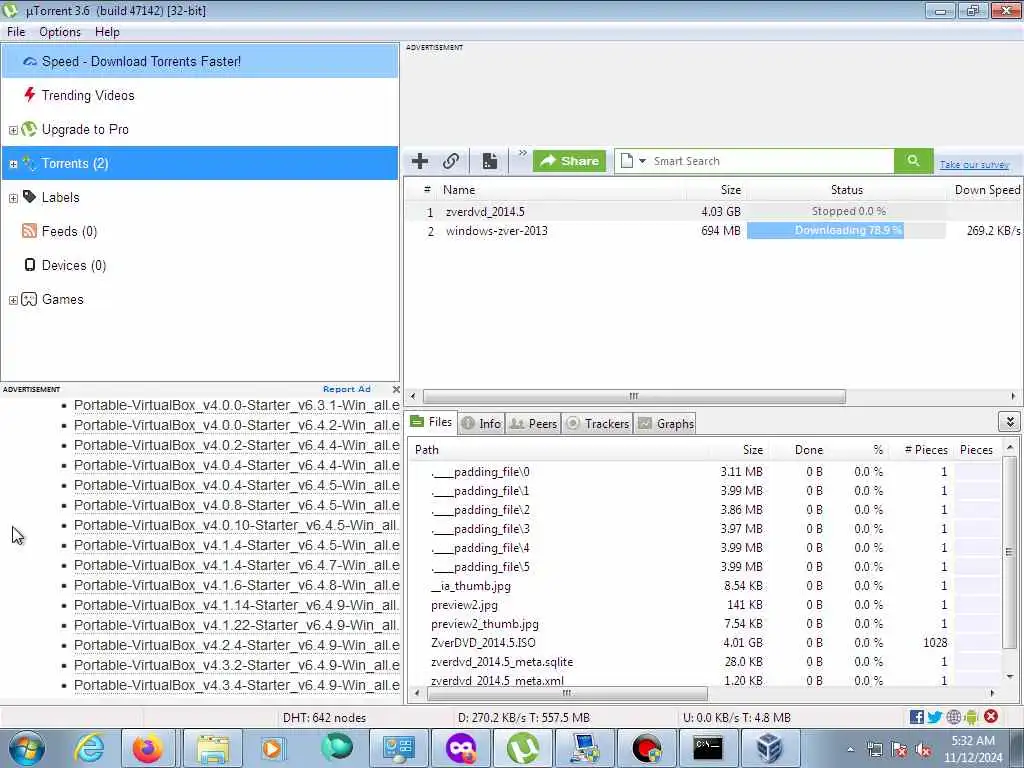Select Speed - Download Torrents Faster item
The width and height of the screenshot is (1024, 768).
pos(200,61)
